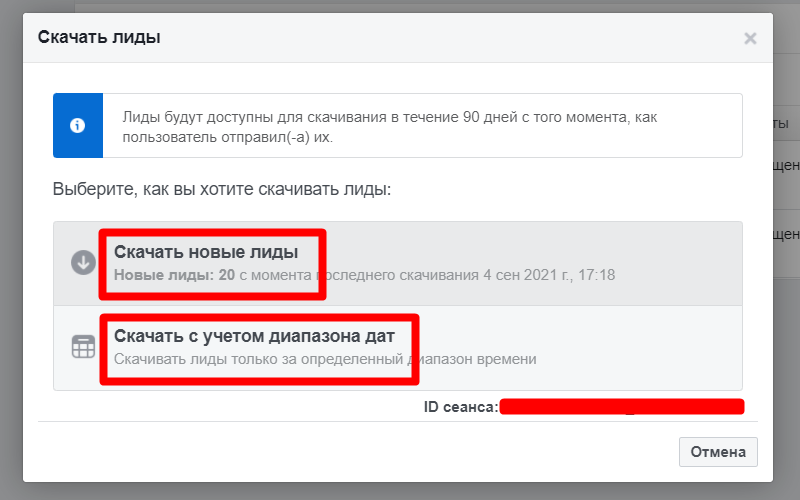
Task: Click the Выберите, как вы хотите скачивать prompt
Action: (x=221, y=188)
